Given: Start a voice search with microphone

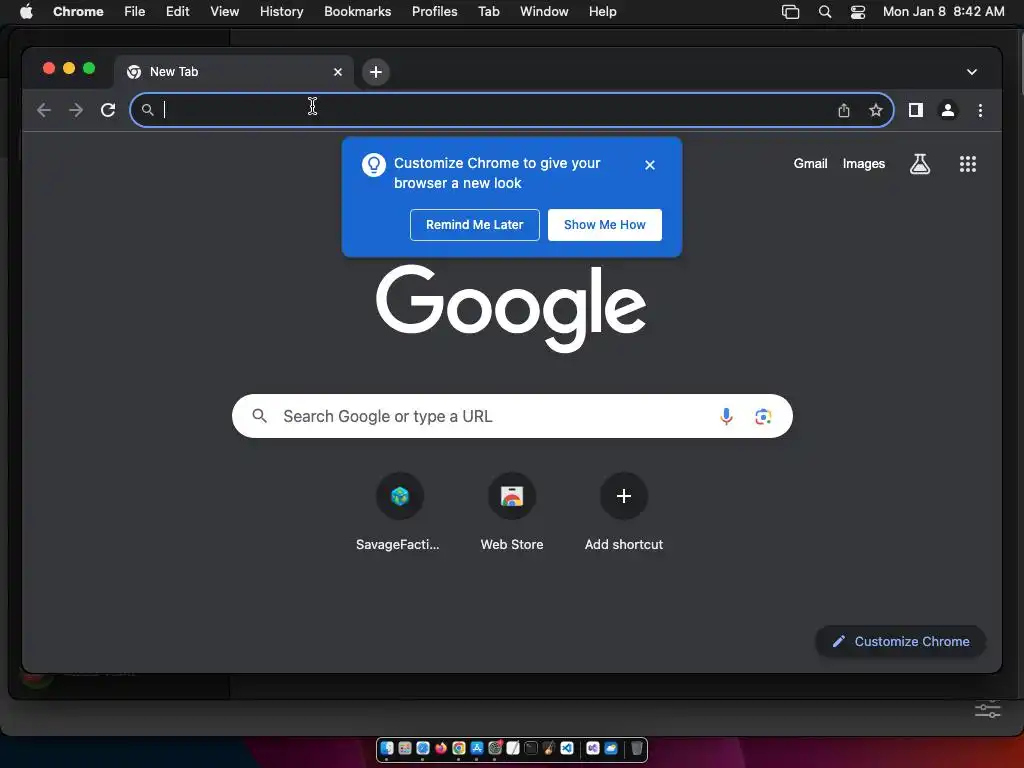Looking at the screenshot, I should click(726, 417).
